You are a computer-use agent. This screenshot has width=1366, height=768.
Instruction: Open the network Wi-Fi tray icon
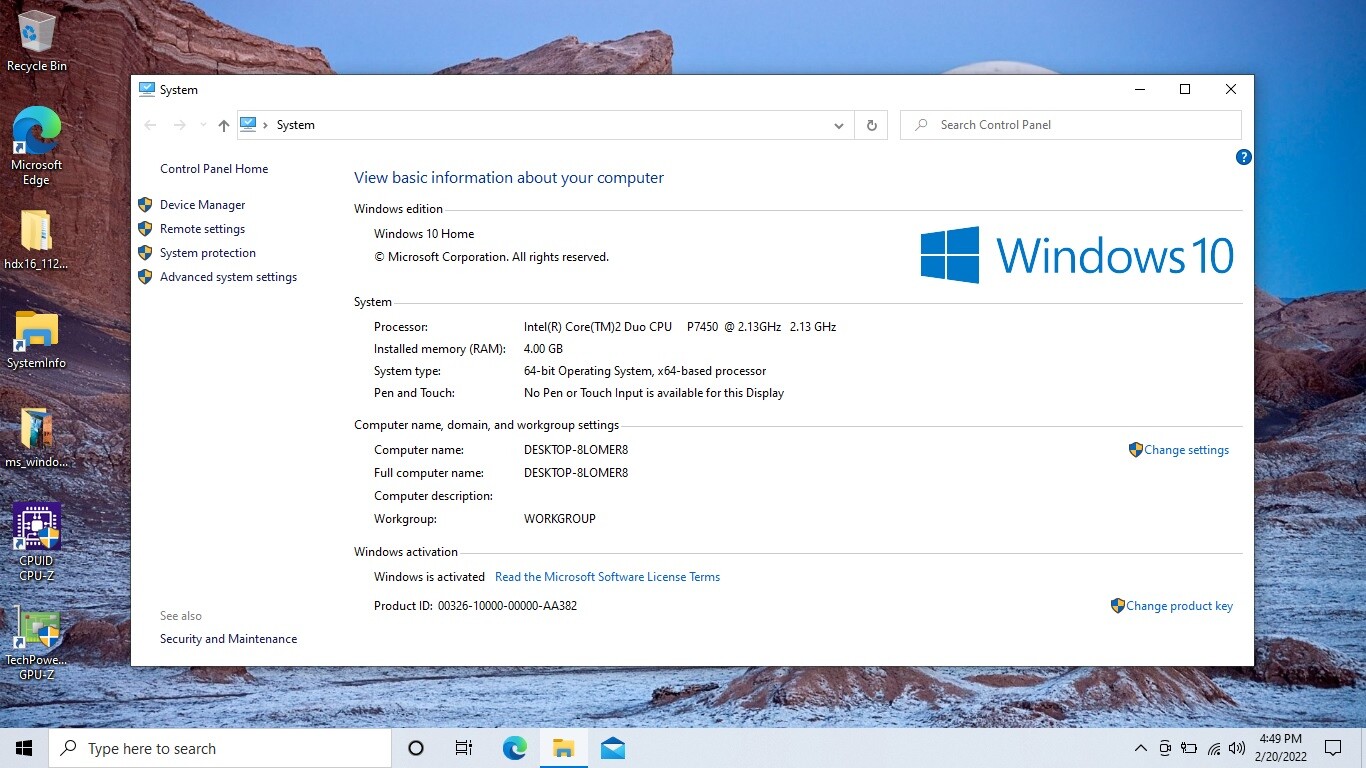click(x=1214, y=748)
